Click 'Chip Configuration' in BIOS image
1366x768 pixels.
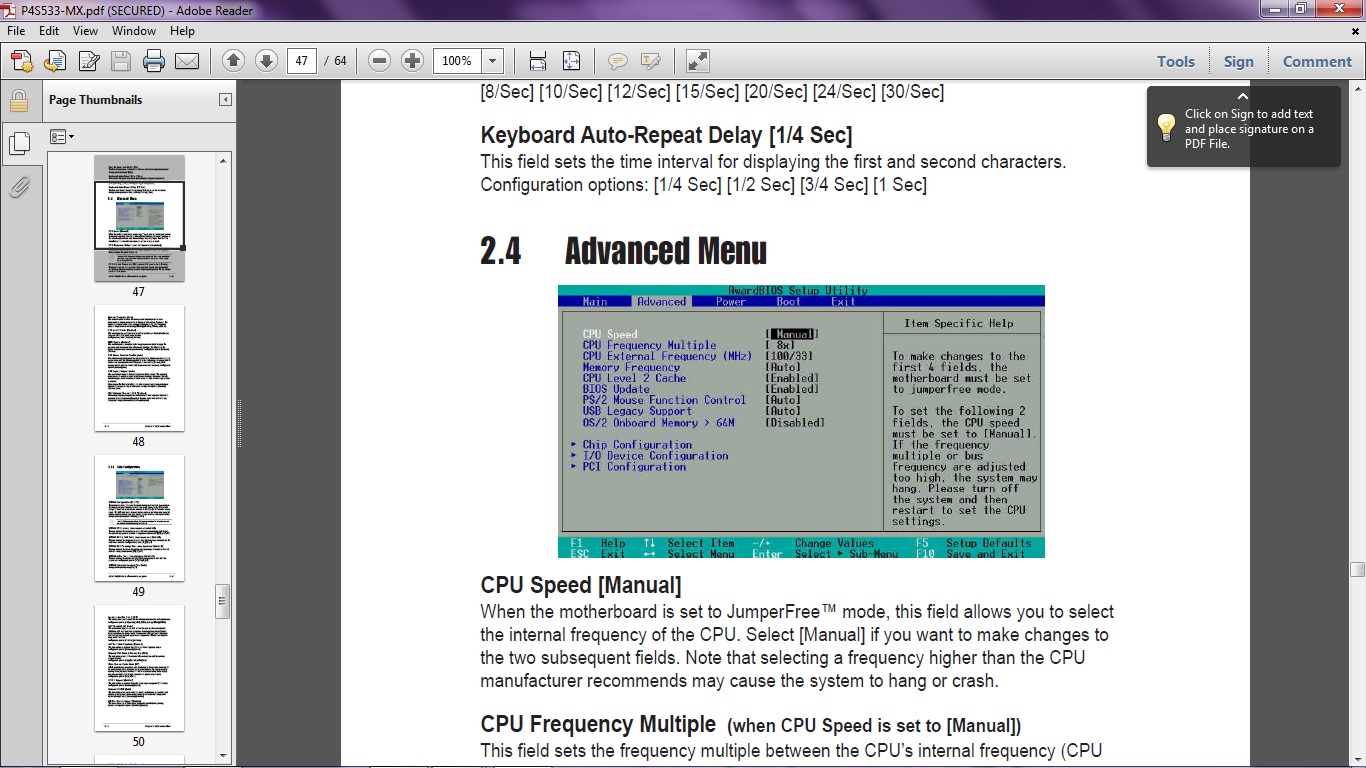[637, 445]
